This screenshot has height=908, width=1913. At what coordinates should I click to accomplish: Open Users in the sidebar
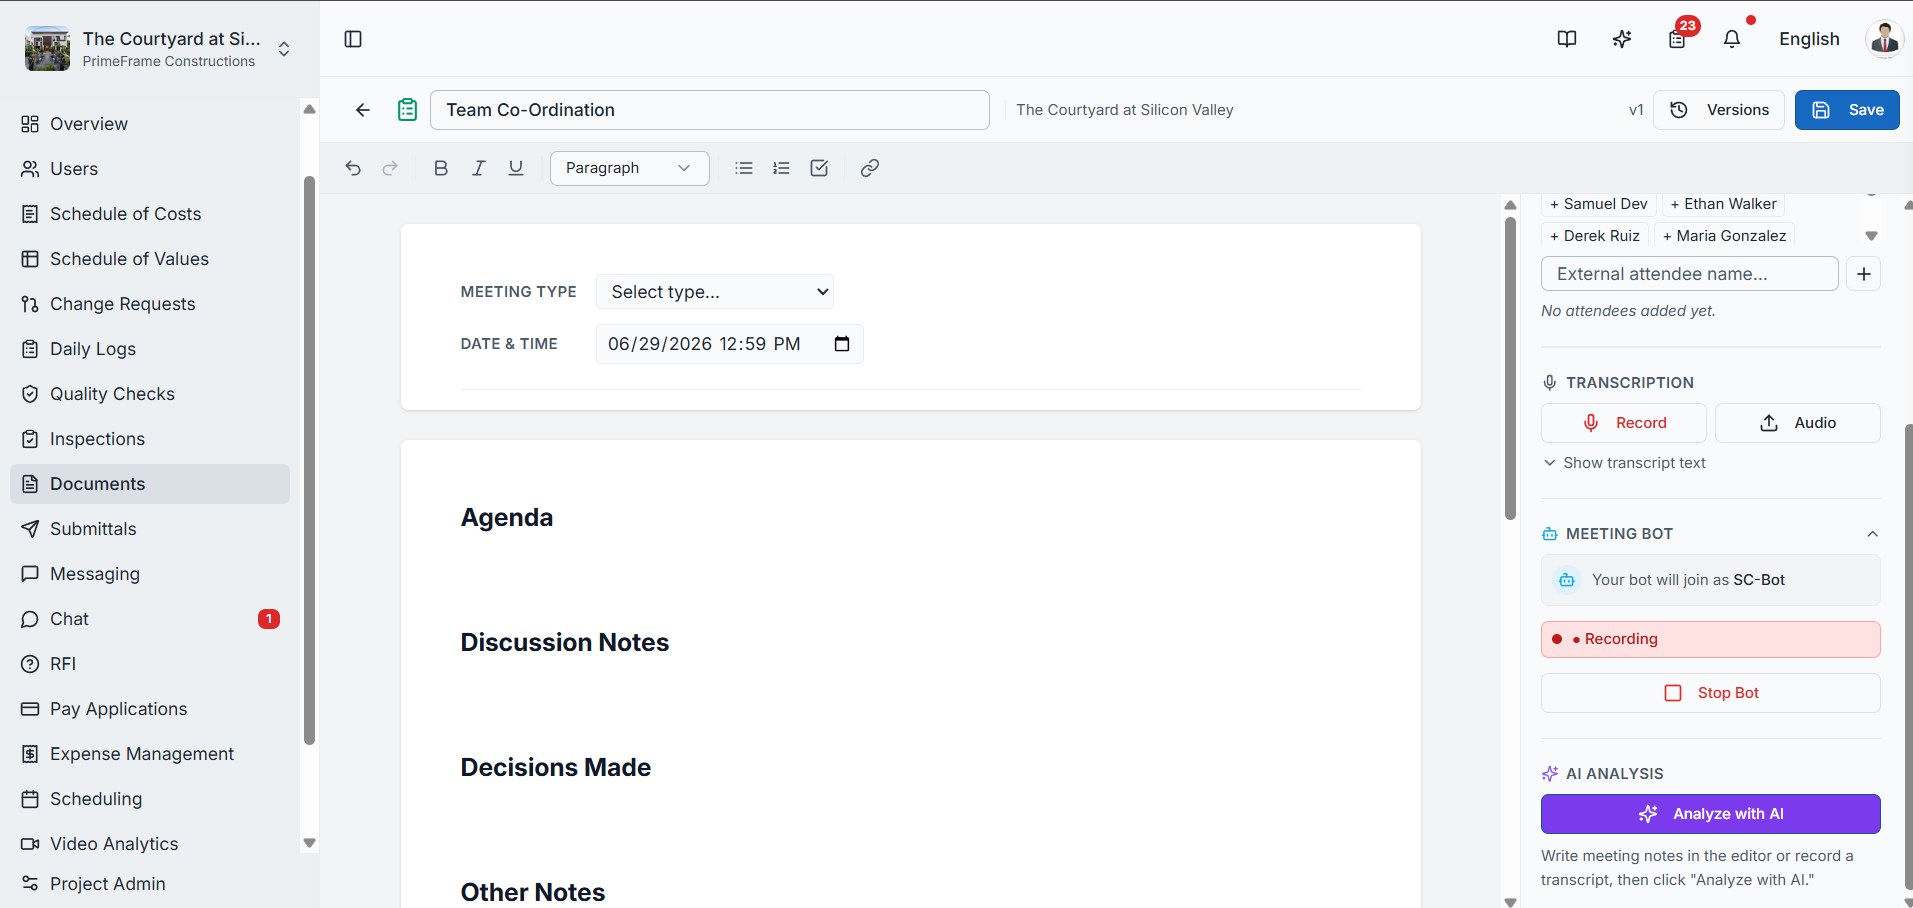(150, 169)
